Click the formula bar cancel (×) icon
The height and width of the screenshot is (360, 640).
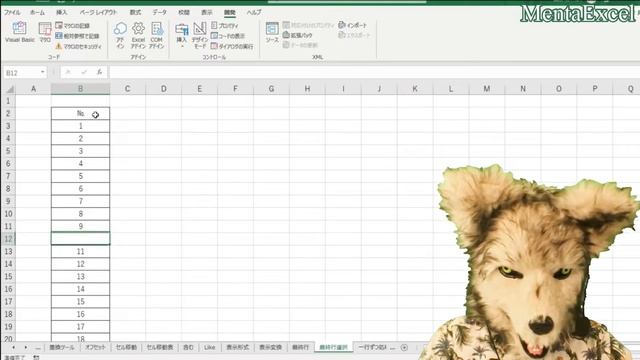click(x=68, y=72)
